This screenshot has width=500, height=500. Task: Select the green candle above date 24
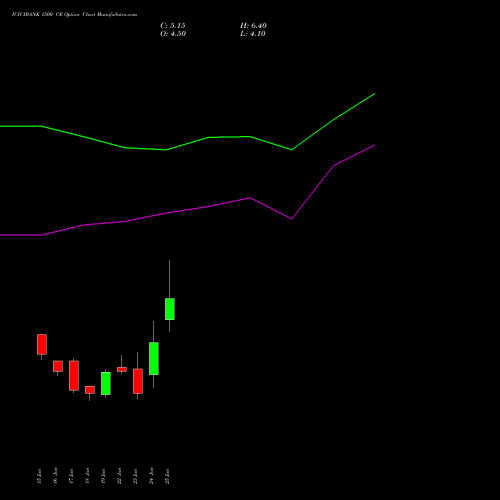tap(154, 358)
